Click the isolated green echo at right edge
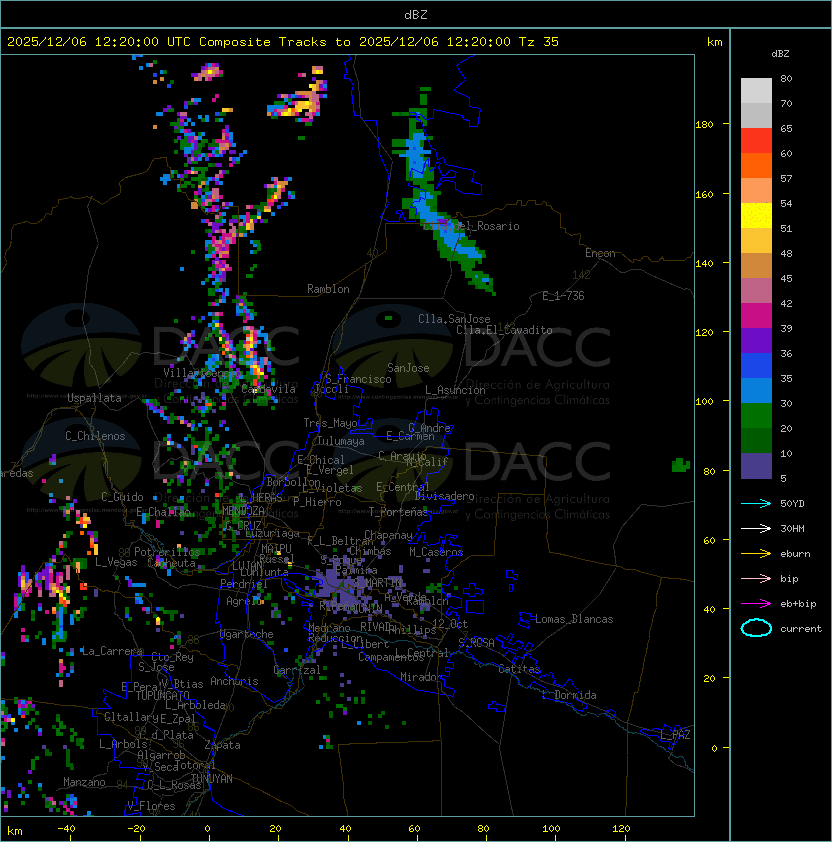 681,465
